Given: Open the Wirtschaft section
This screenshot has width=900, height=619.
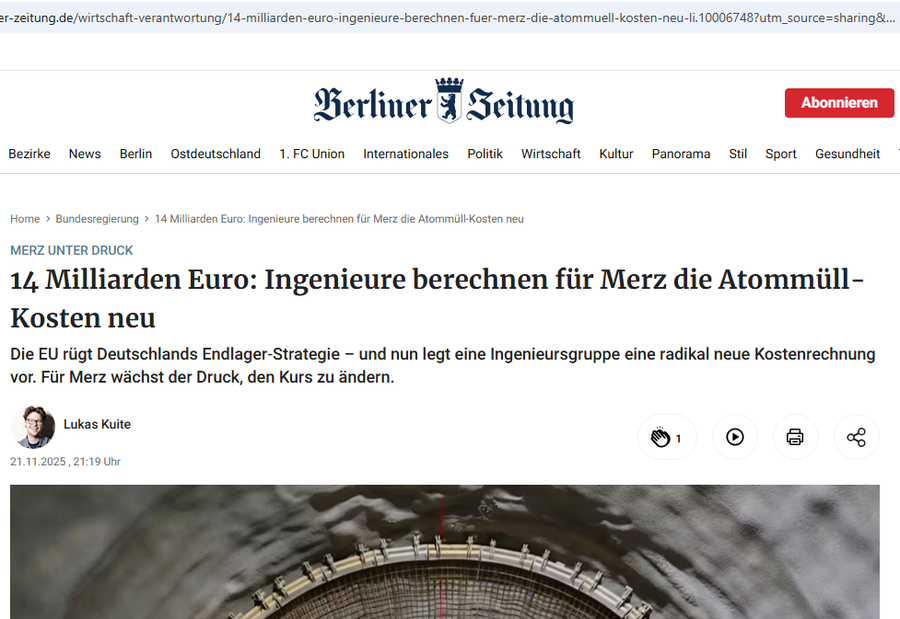Looking at the screenshot, I should coord(551,154).
